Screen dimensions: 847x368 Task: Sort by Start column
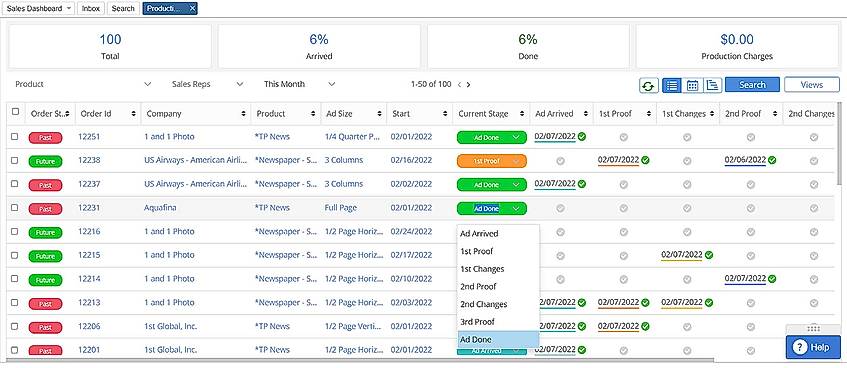(445, 114)
